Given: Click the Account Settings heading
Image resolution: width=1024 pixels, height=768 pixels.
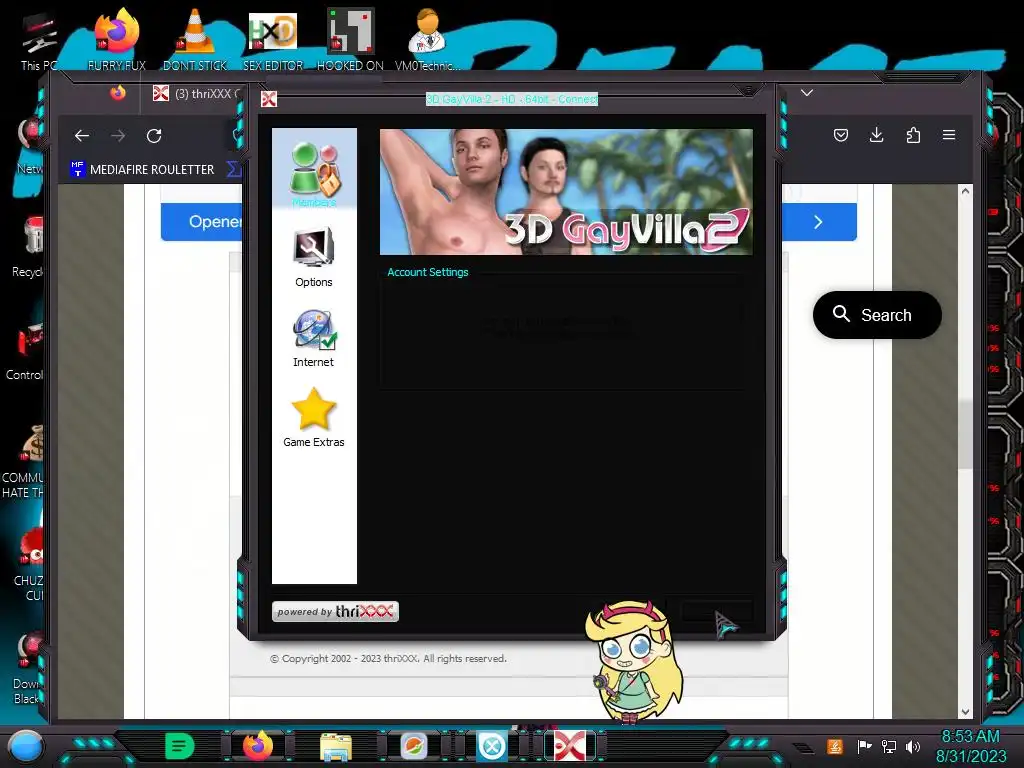Looking at the screenshot, I should [428, 272].
